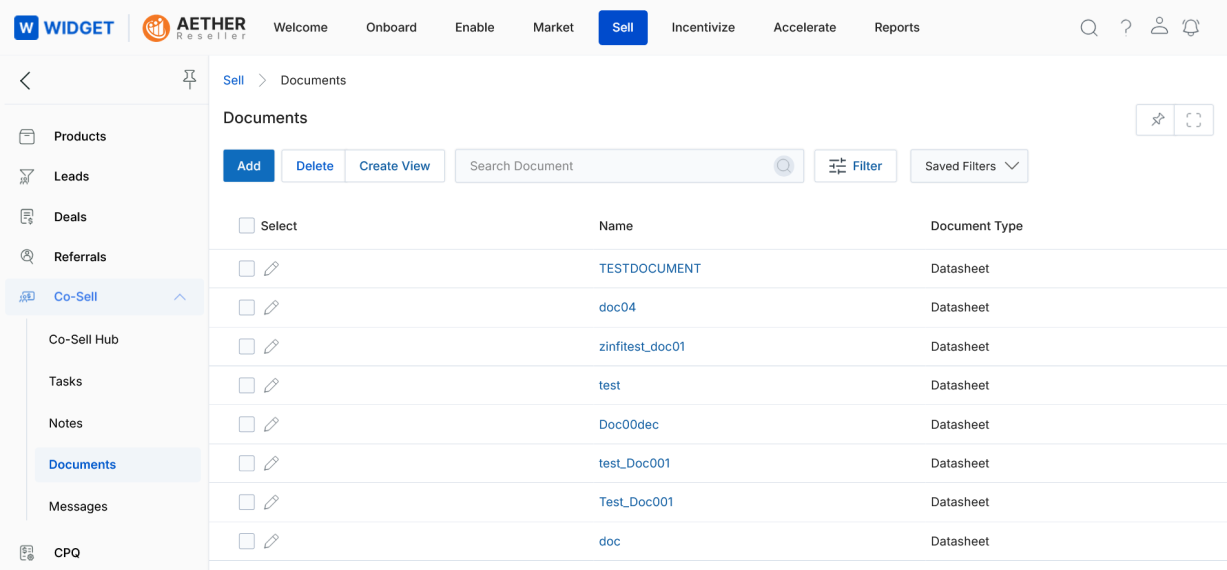The image size is (1227, 570).
Task: Open Co-Sell Hub in sidebar
Action: pos(84,339)
